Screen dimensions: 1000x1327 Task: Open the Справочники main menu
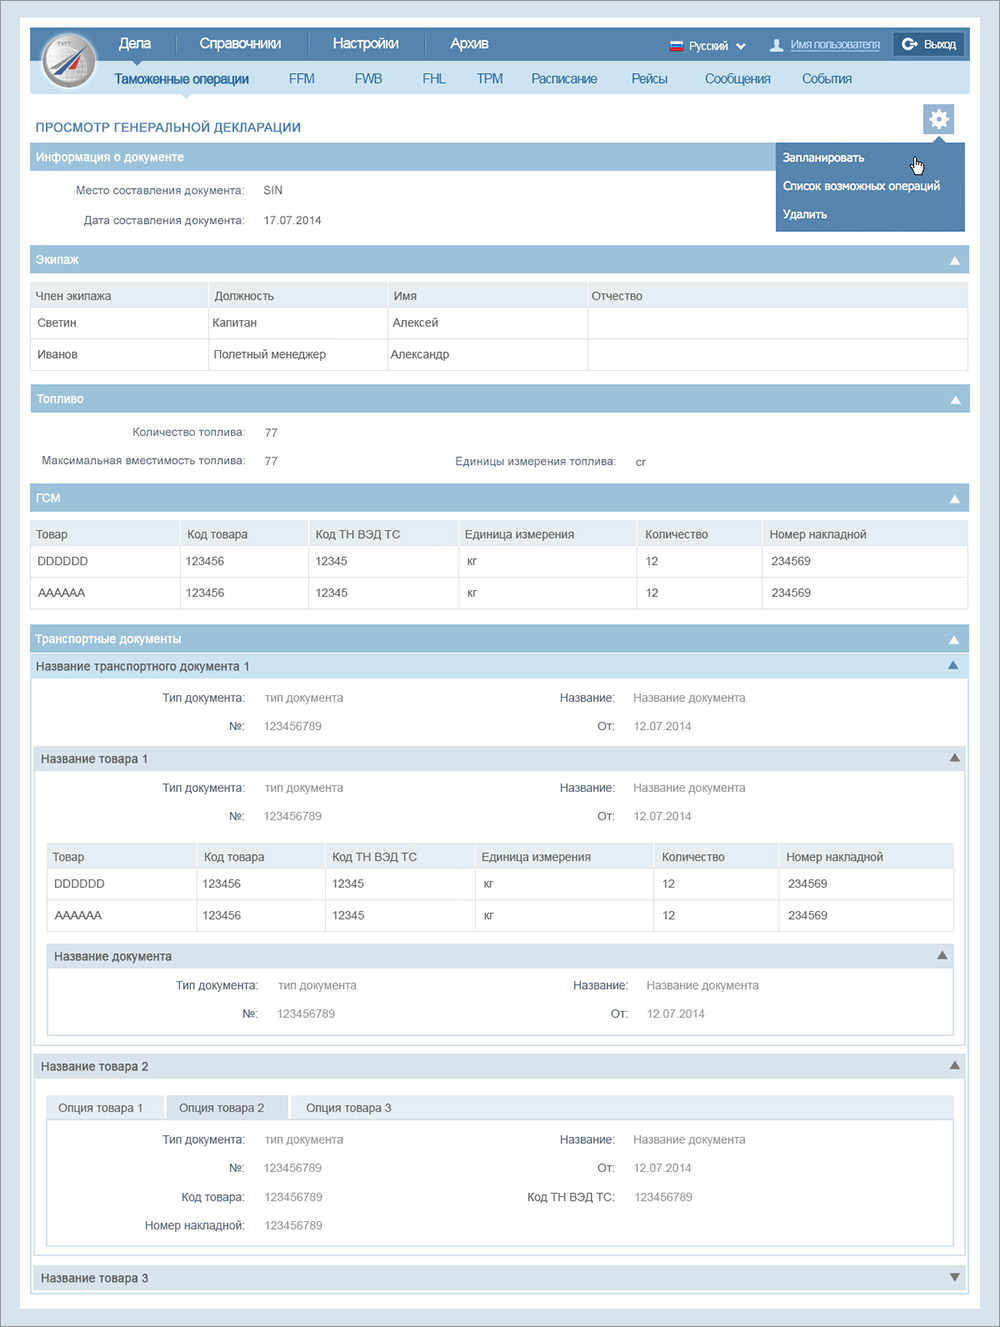coord(240,44)
